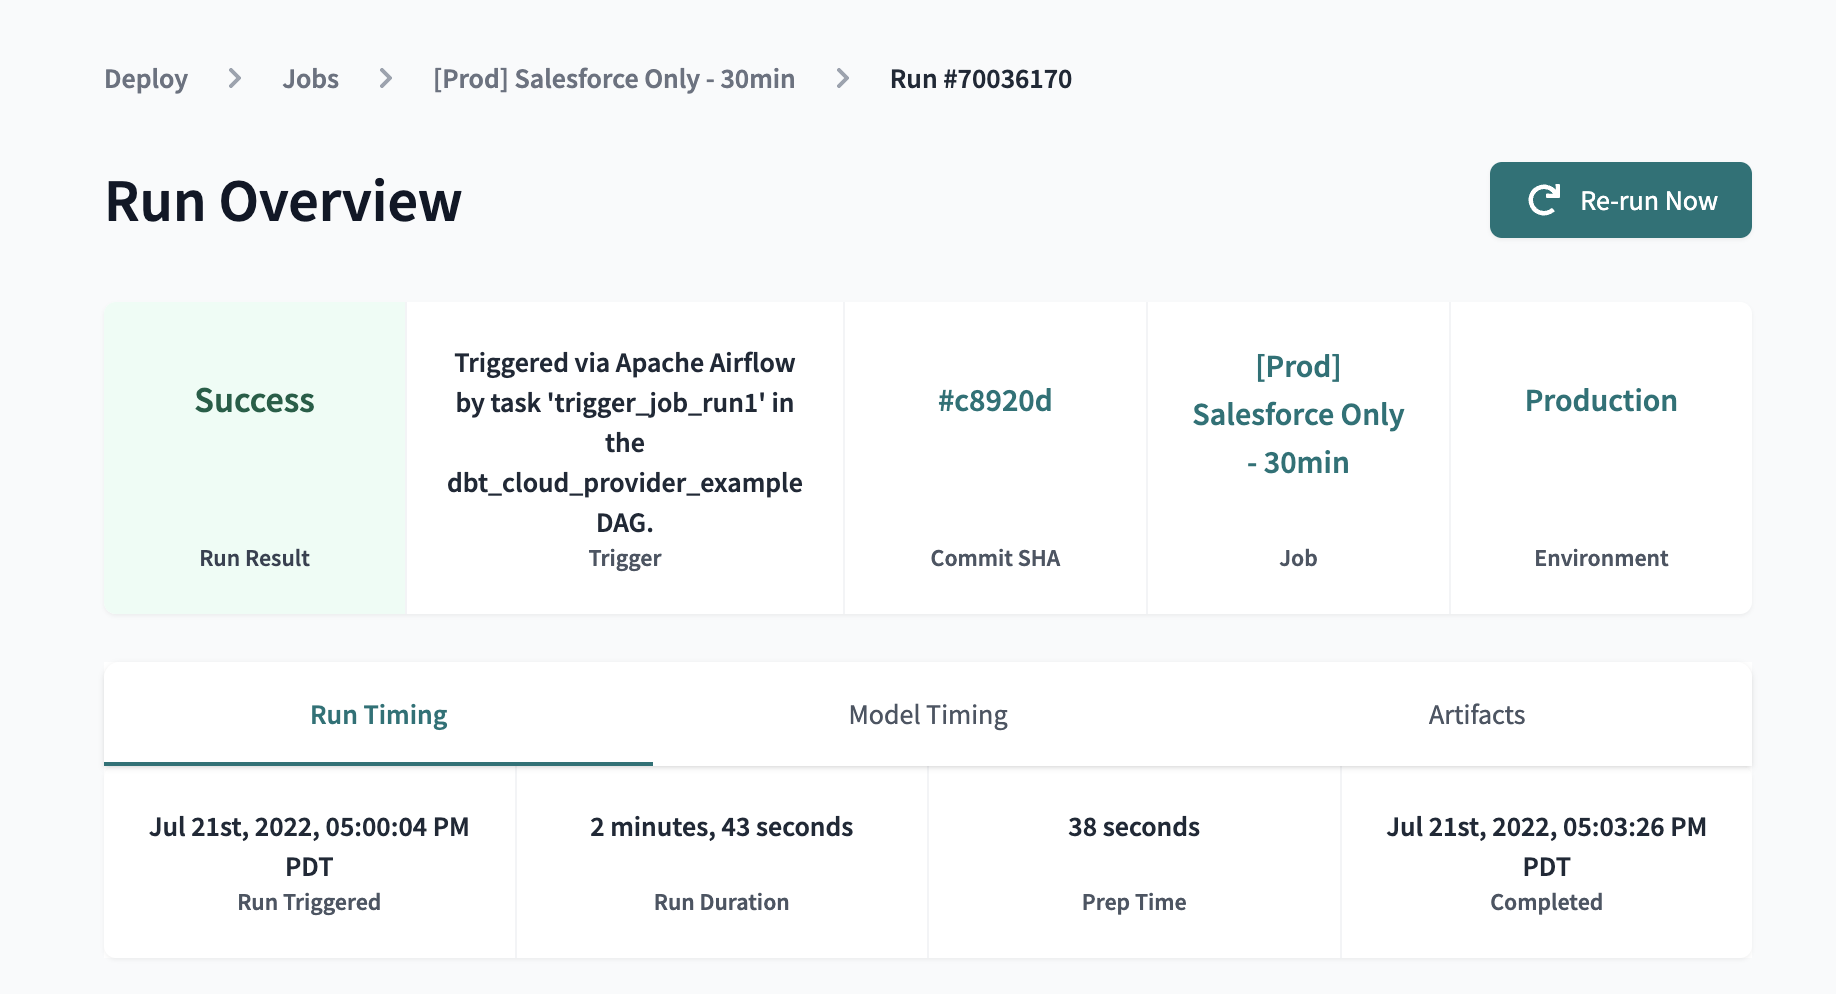The height and width of the screenshot is (994, 1836).
Task: Click the chevron after Deploy in the breadcrumb
Action: pyautogui.click(x=234, y=78)
